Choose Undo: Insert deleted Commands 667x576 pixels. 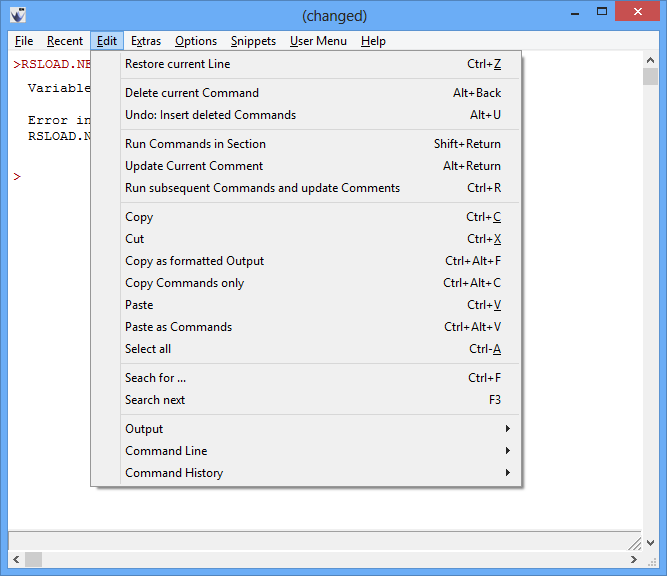(x=306, y=115)
